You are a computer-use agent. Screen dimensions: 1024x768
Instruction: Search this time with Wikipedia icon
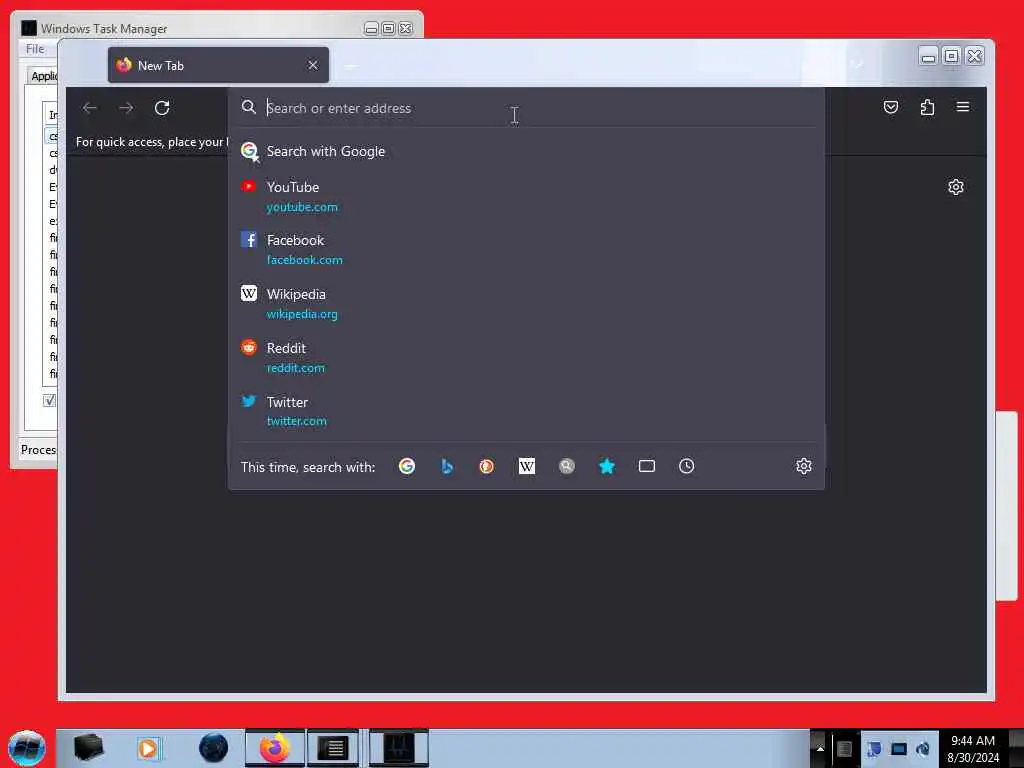(x=526, y=466)
